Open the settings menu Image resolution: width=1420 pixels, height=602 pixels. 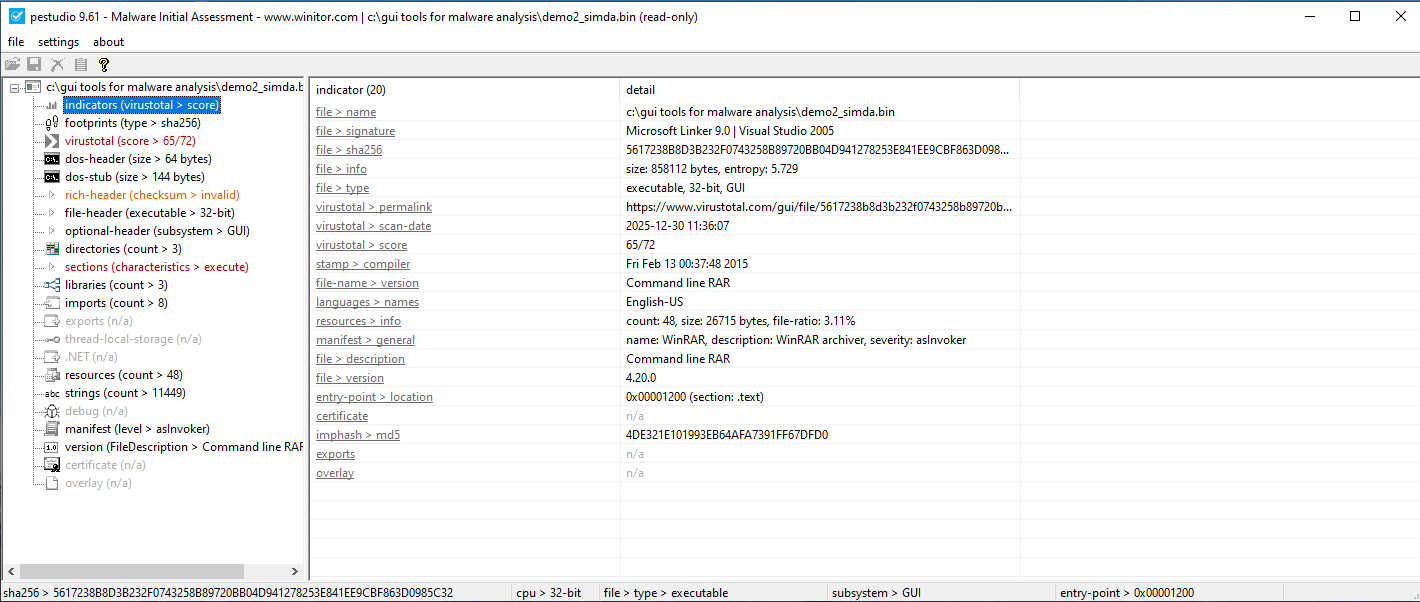pyautogui.click(x=57, y=42)
